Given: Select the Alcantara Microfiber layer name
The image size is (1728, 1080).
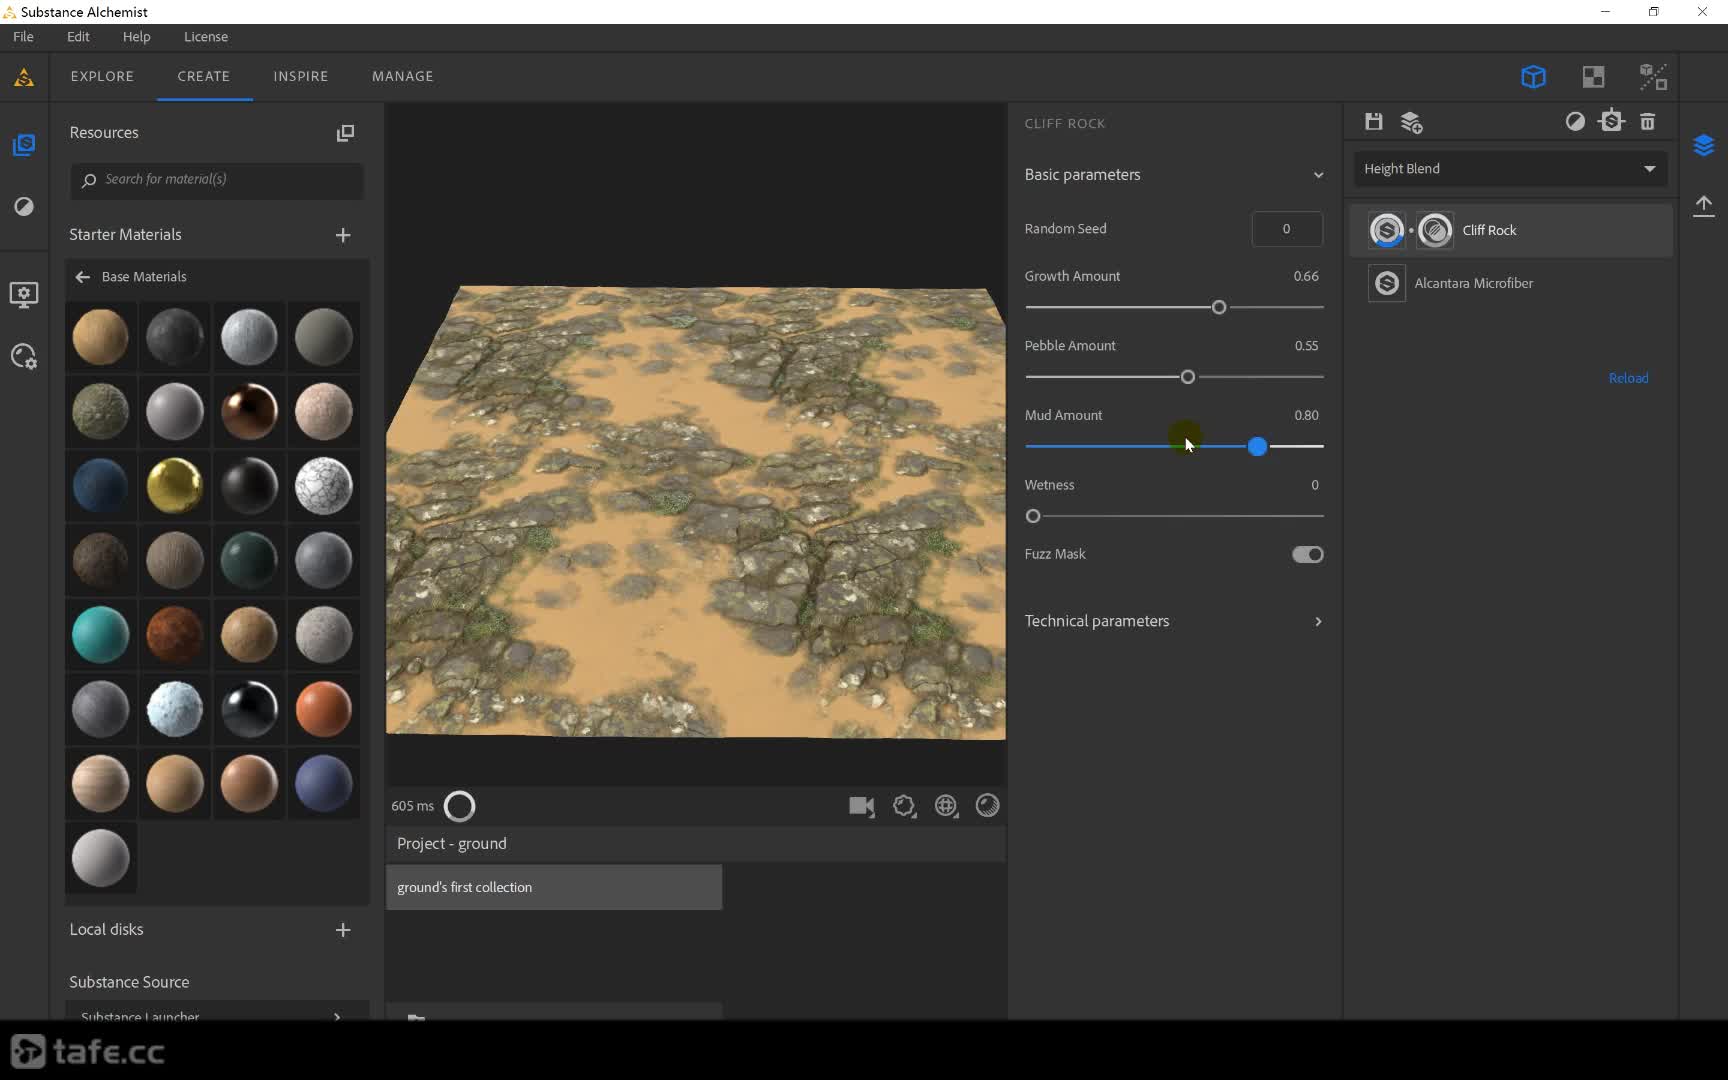Looking at the screenshot, I should pos(1473,284).
